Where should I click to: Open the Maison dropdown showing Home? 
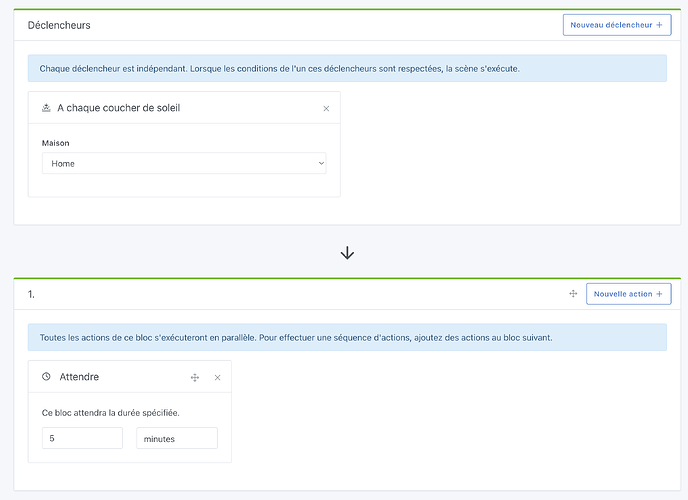point(184,163)
